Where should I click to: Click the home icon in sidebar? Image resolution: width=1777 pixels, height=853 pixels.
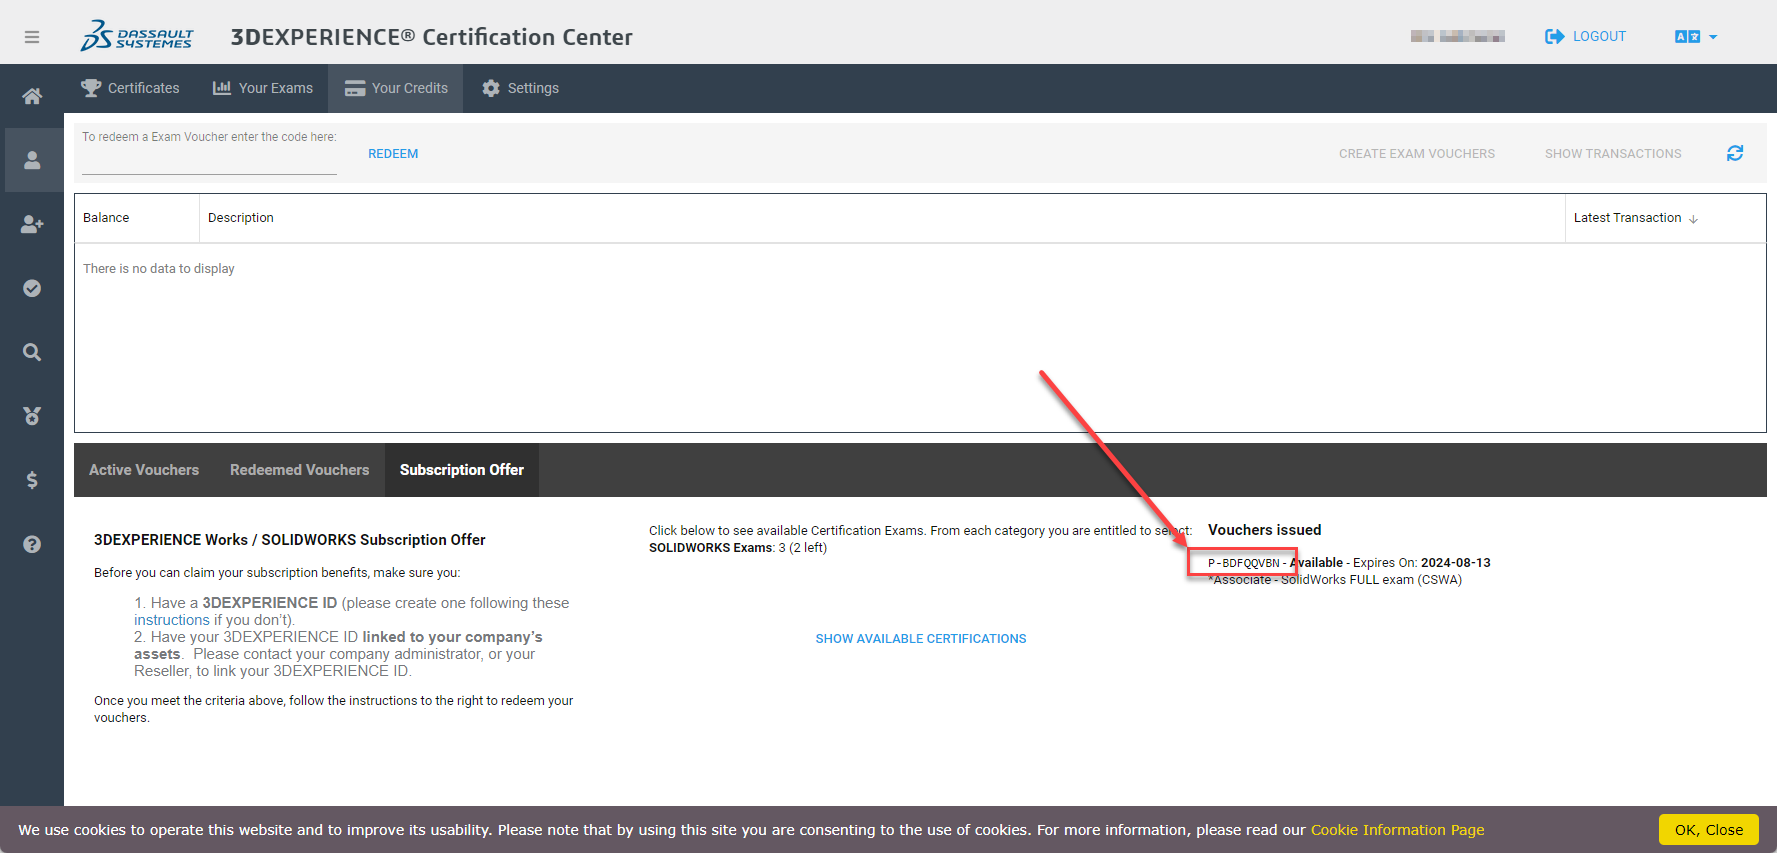point(32,96)
